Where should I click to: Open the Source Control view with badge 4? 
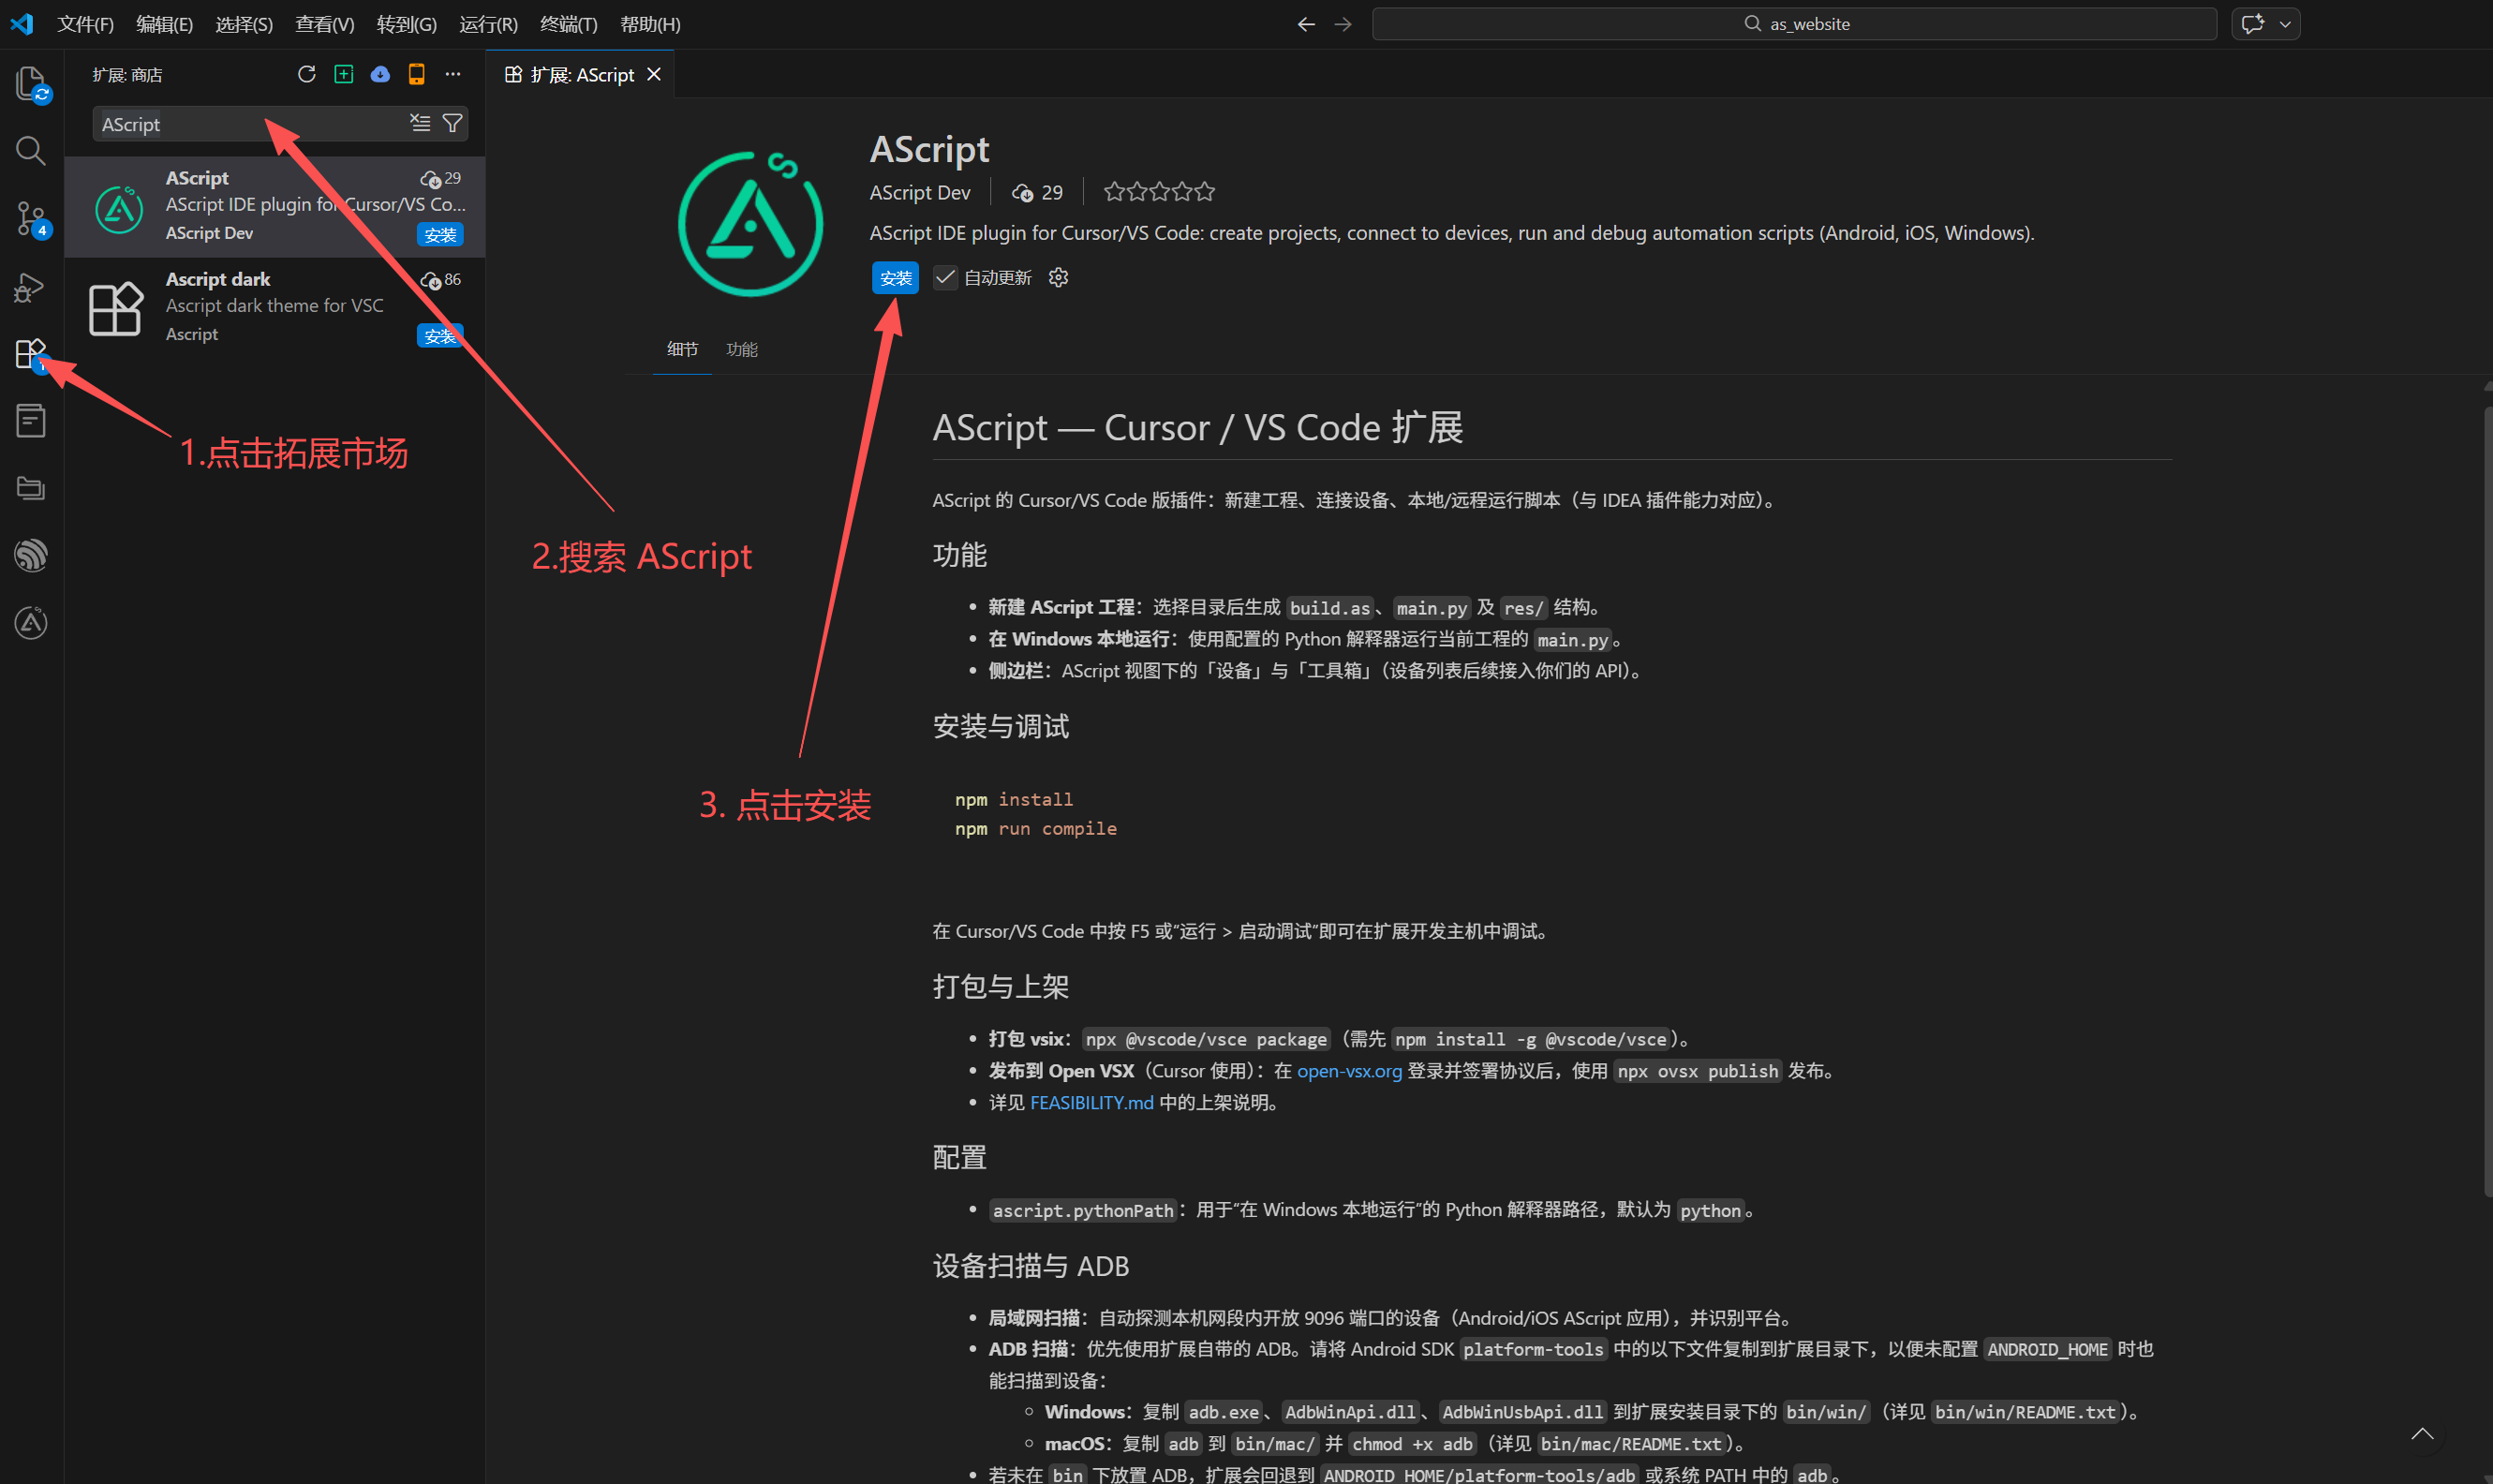[31, 218]
